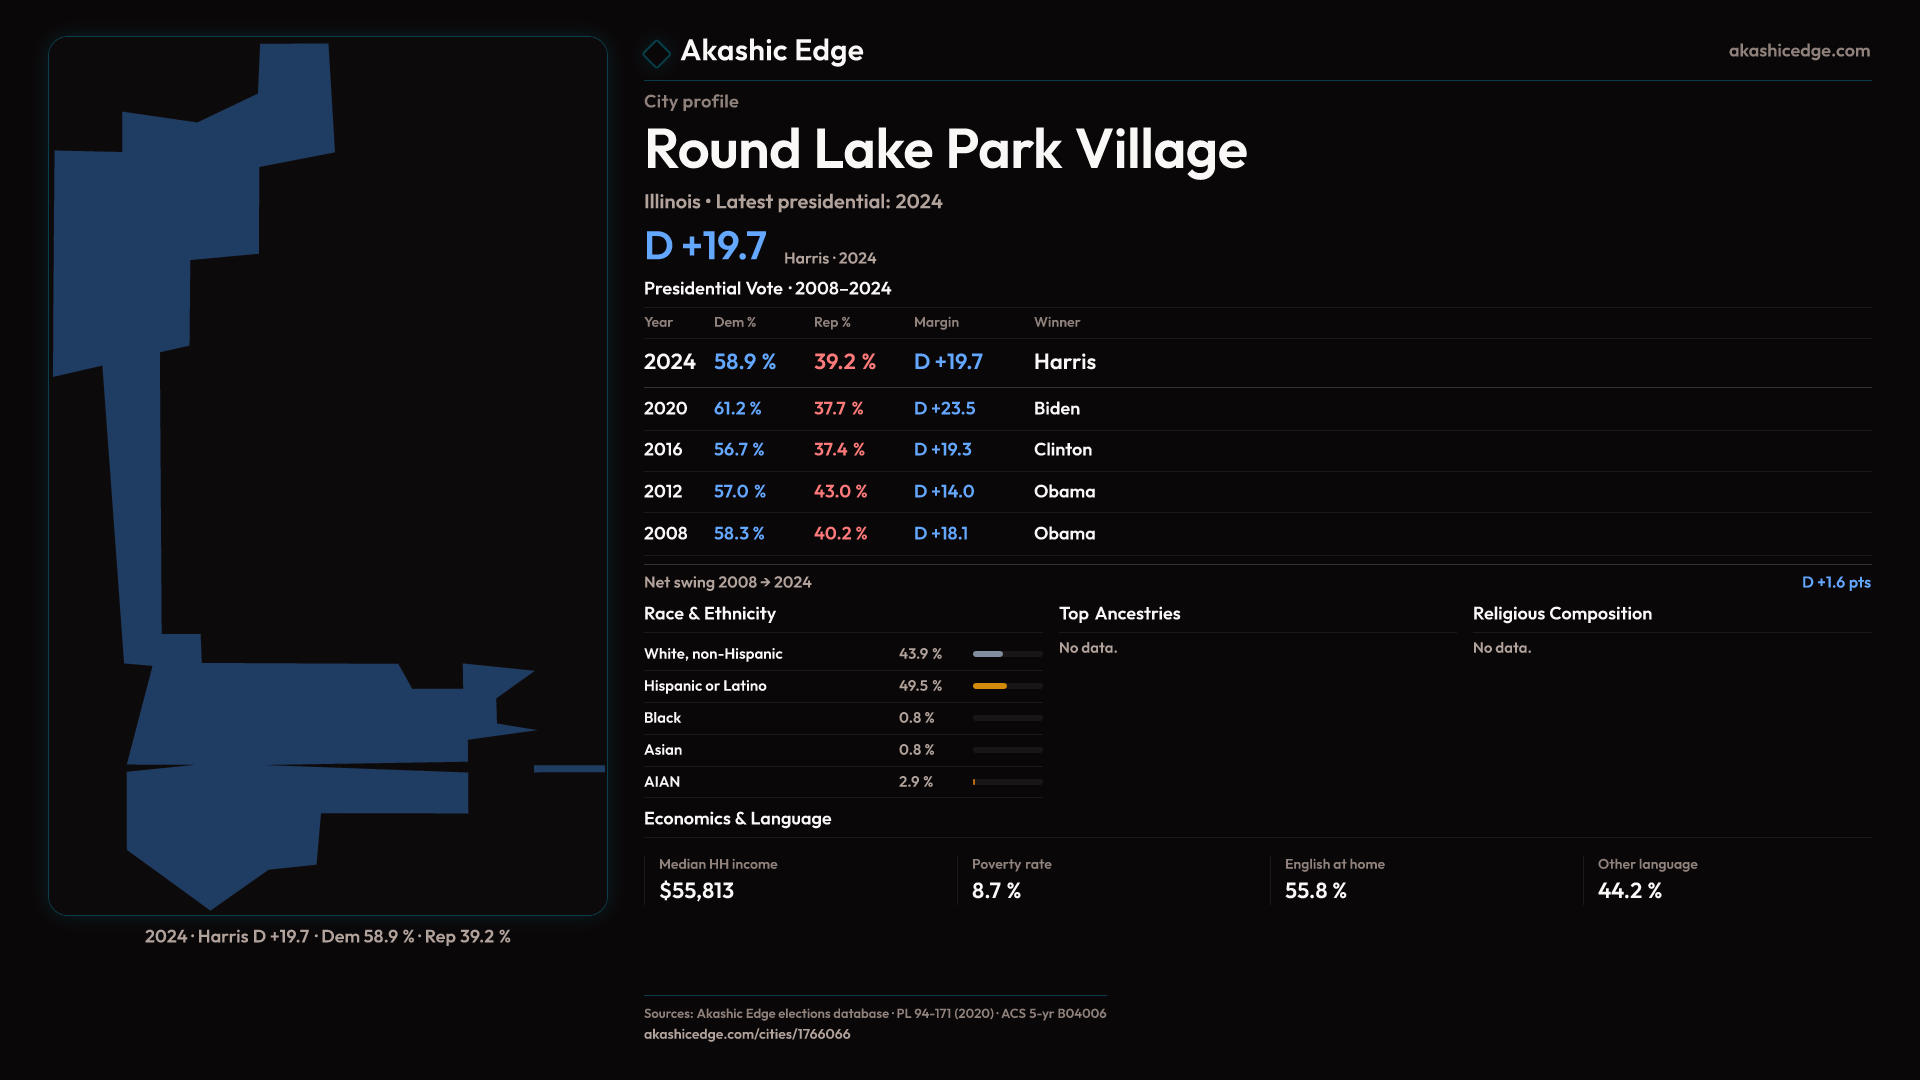Click the Hispanic or Latino orange bar
The width and height of the screenshot is (1920, 1080).
click(x=990, y=686)
